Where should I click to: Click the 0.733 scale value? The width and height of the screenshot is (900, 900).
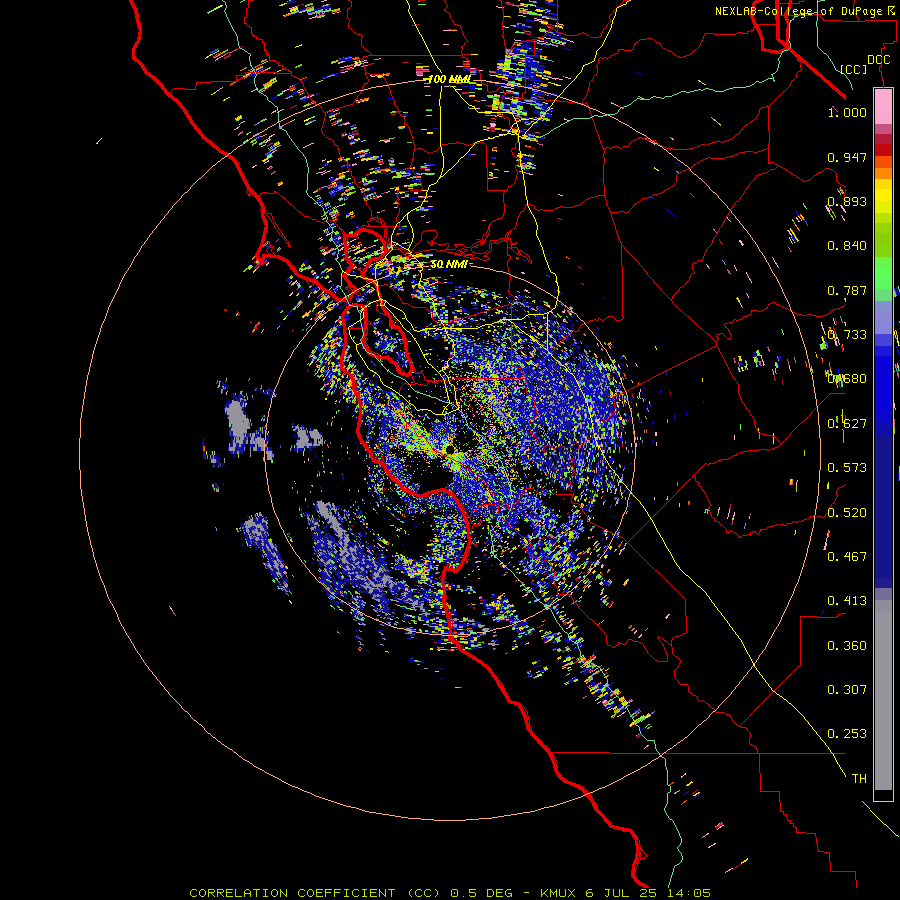tap(847, 335)
